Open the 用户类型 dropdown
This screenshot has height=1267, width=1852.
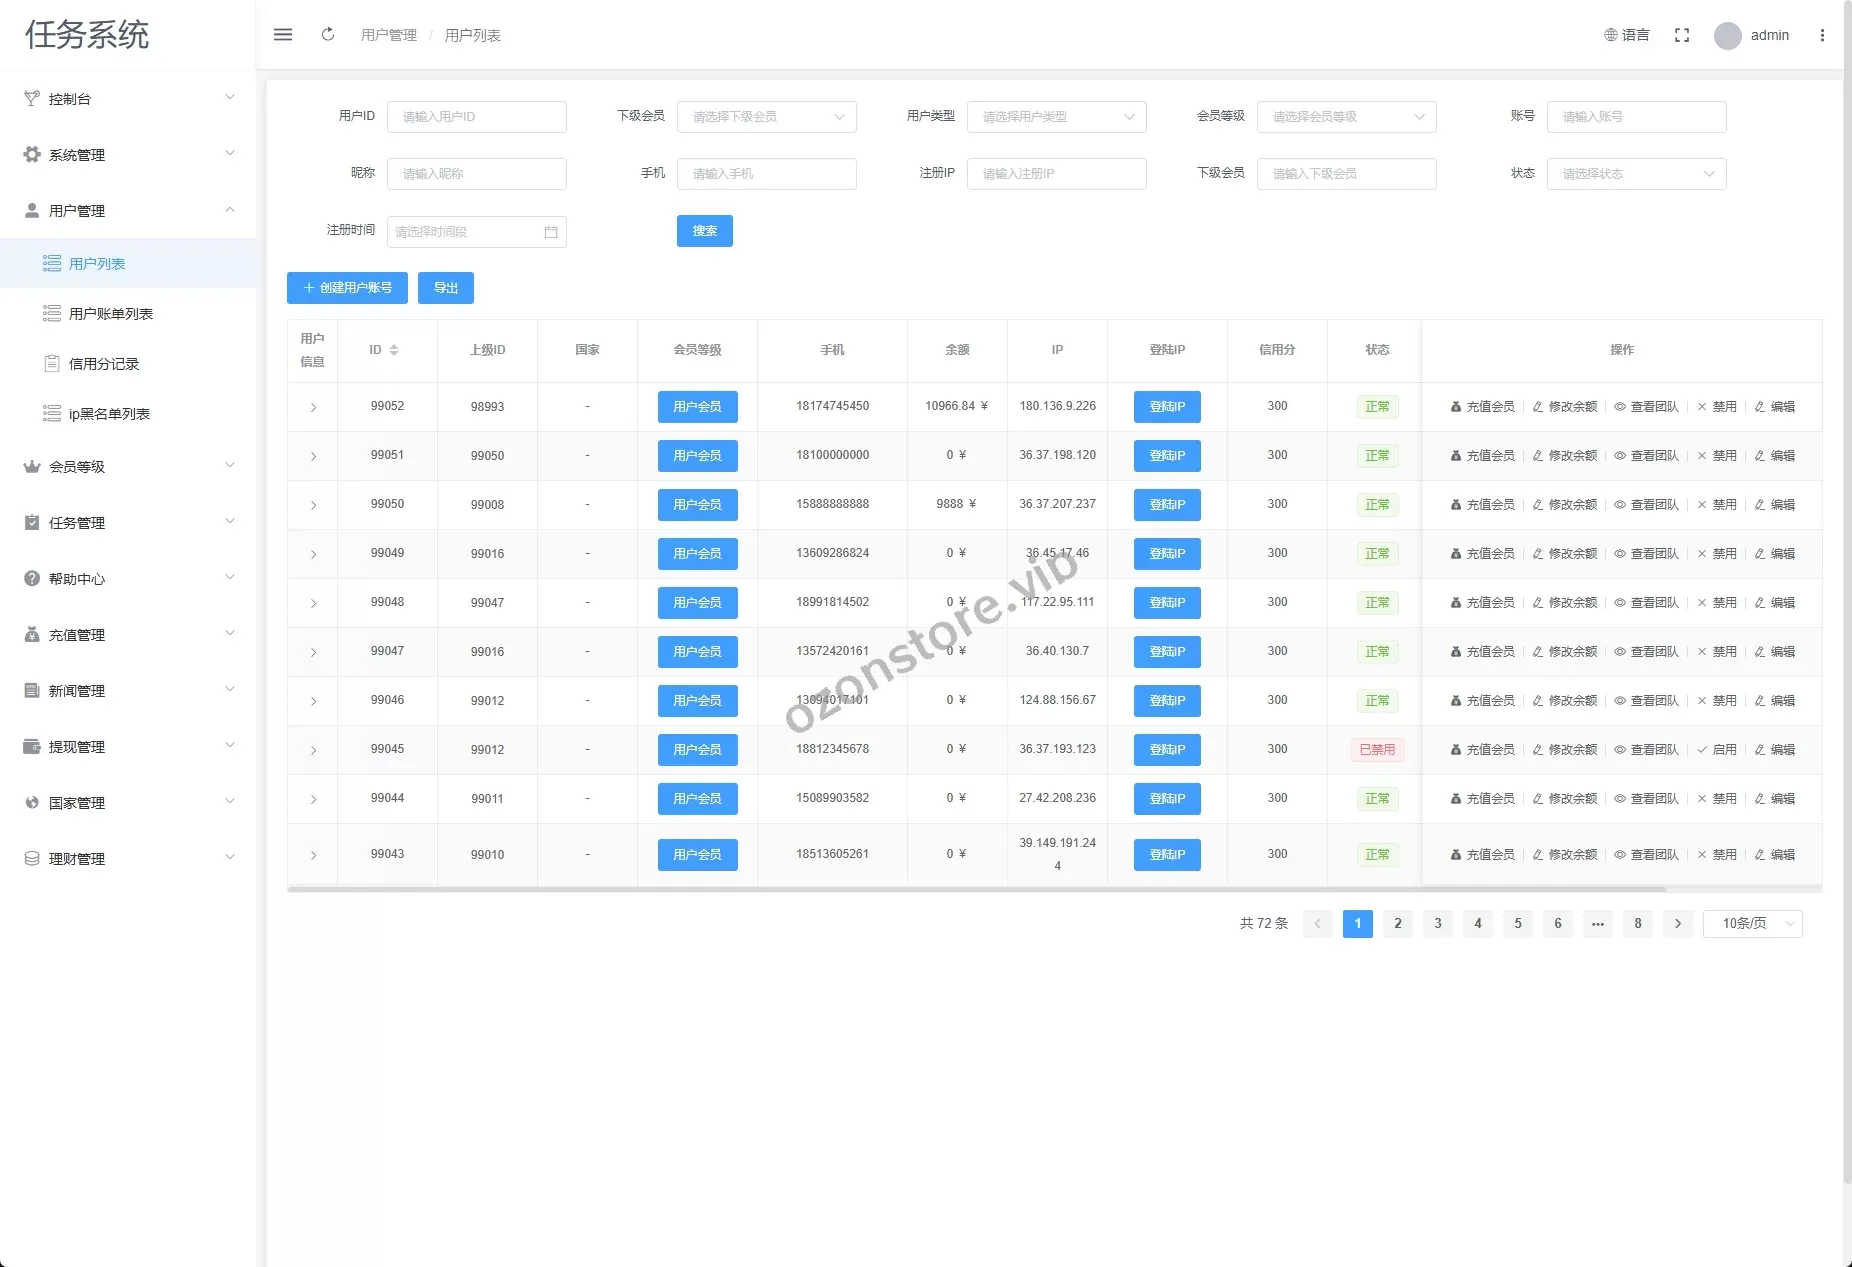[1056, 117]
